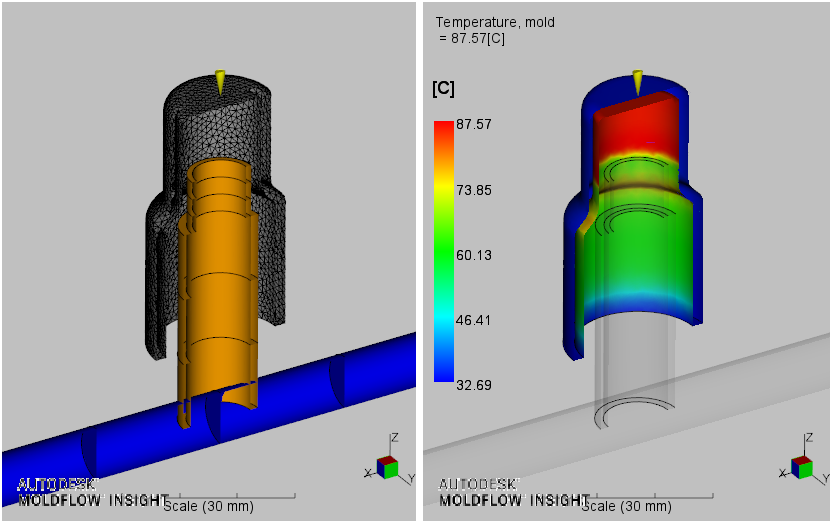
Task: Click the 32.69 minimum legend value
Action: (x=474, y=385)
